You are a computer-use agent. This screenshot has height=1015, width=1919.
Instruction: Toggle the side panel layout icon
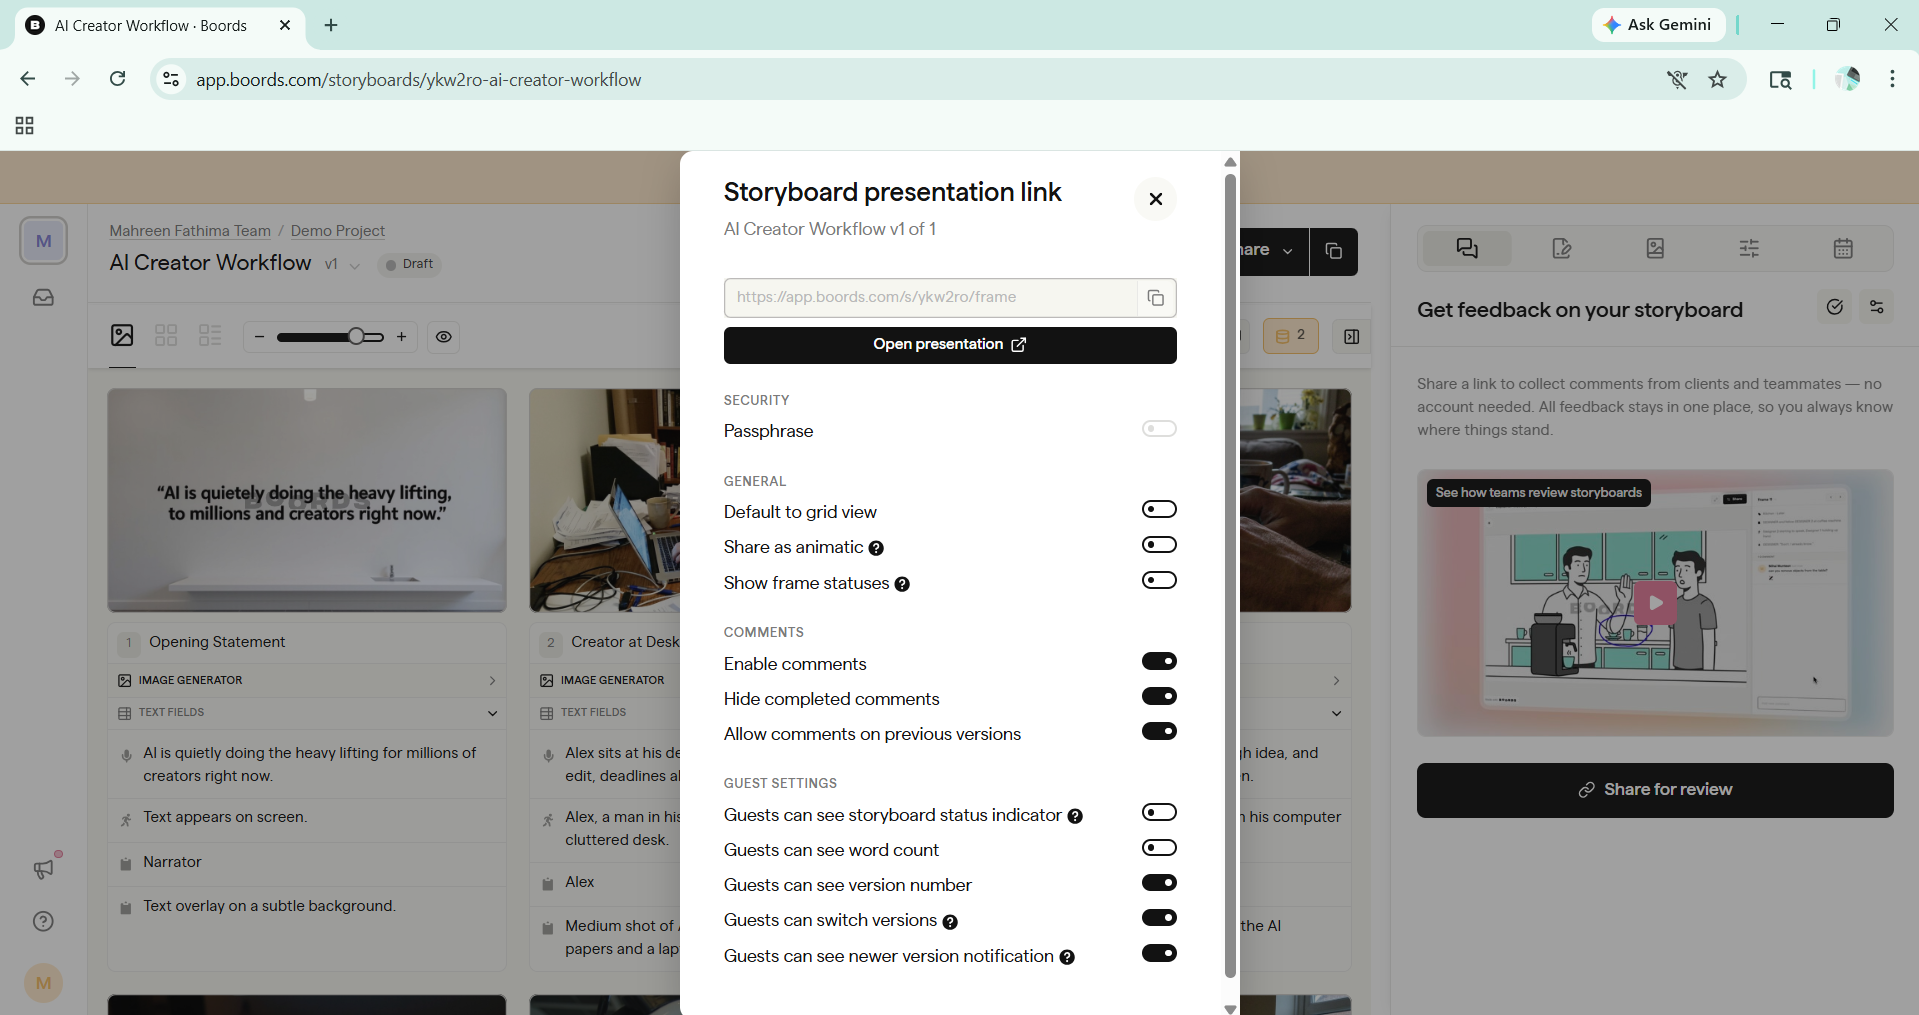pyautogui.click(x=1351, y=337)
